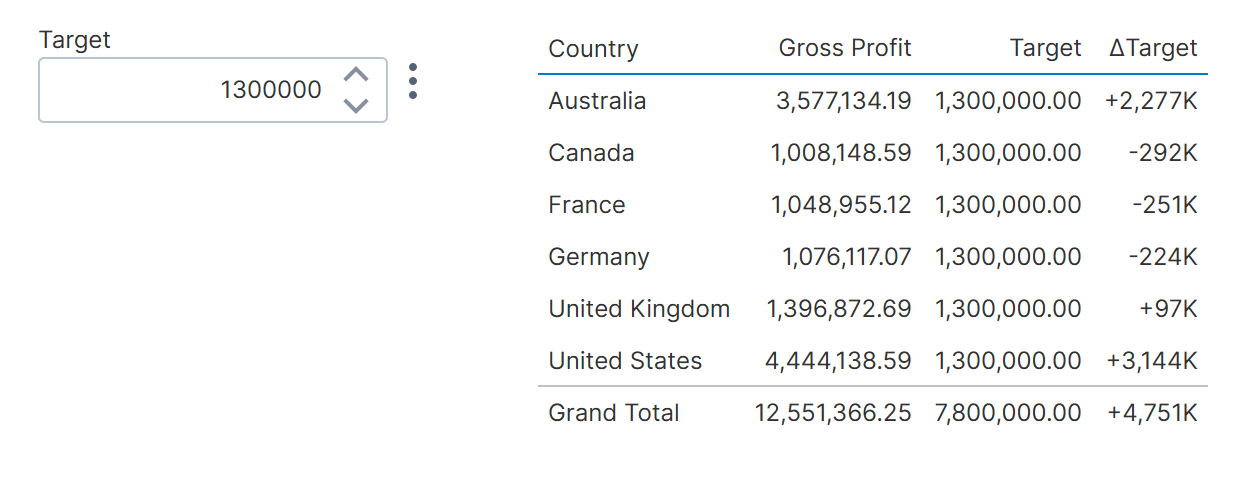Click the Target label above the input

[75, 40]
